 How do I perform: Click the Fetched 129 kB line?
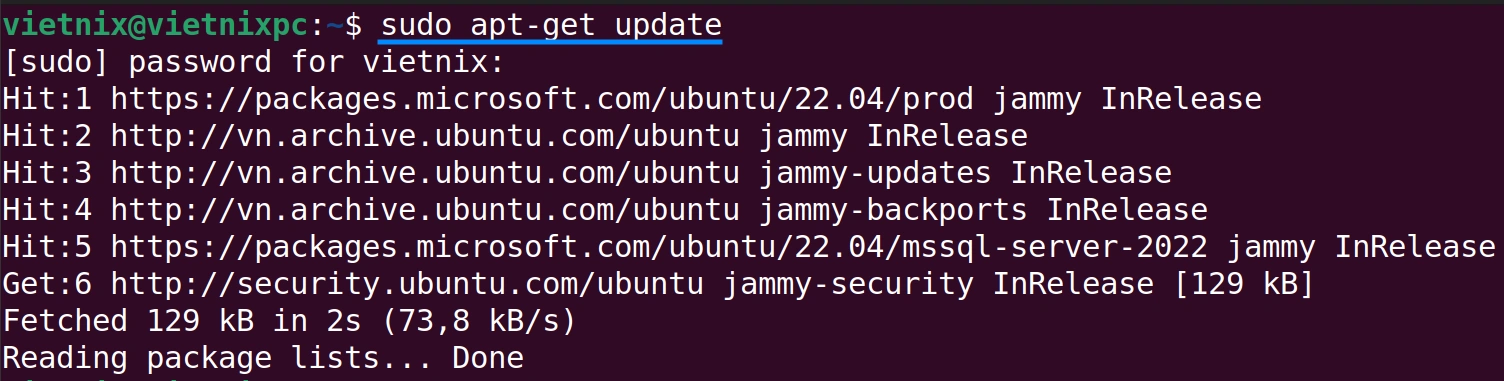tap(289, 321)
